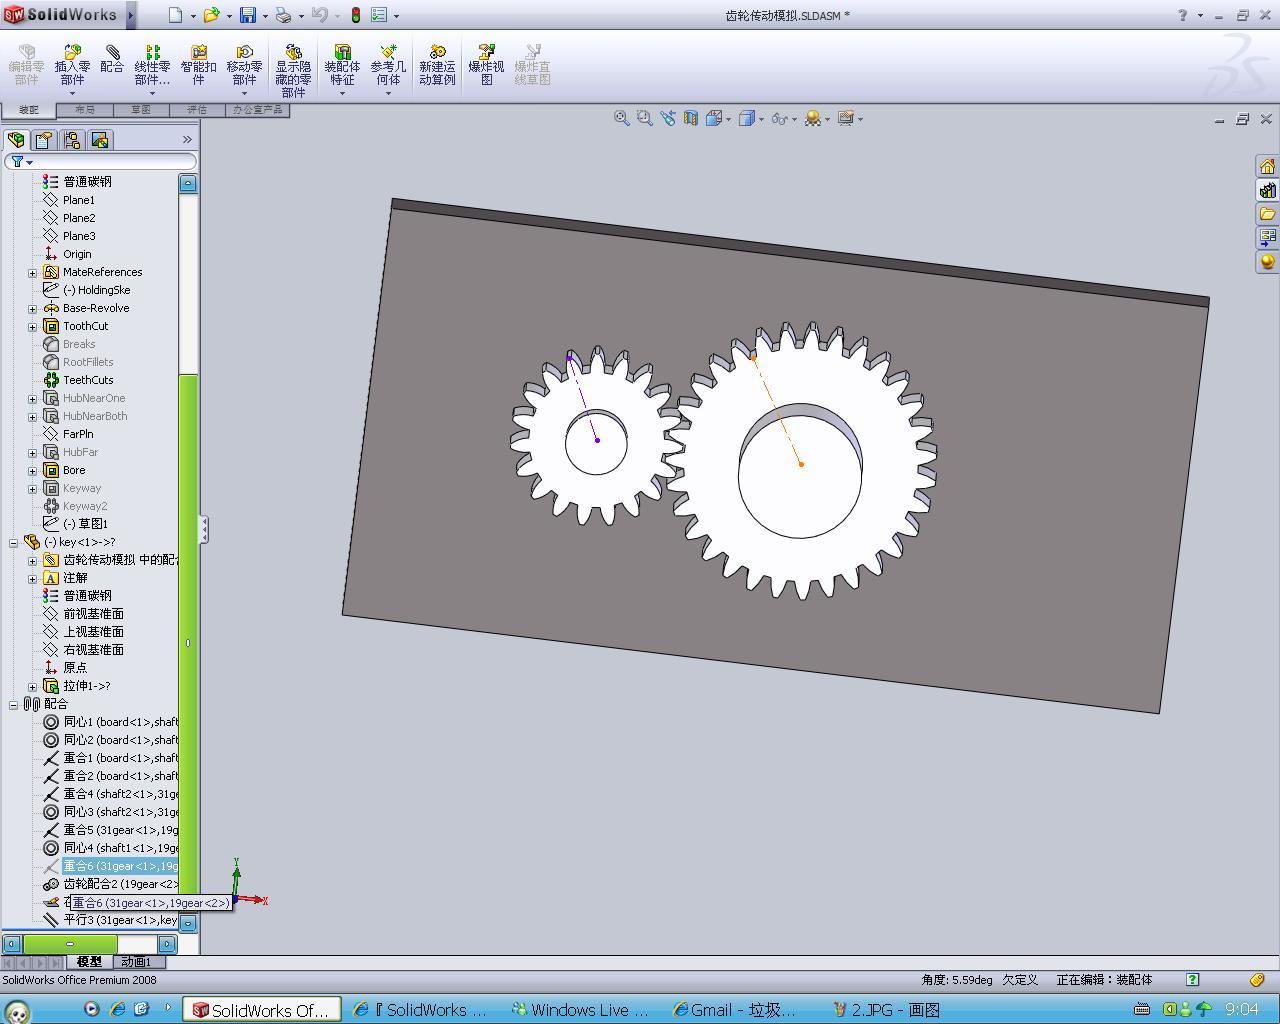This screenshot has height=1024, width=1280.
Task: Open the 布局 (Layout) ribbon tab
Action: (x=84, y=110)
